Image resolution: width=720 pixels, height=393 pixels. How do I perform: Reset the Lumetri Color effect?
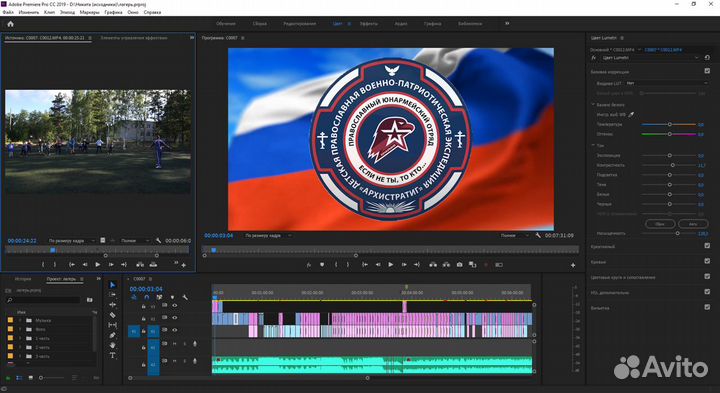(x=707, y=58)
